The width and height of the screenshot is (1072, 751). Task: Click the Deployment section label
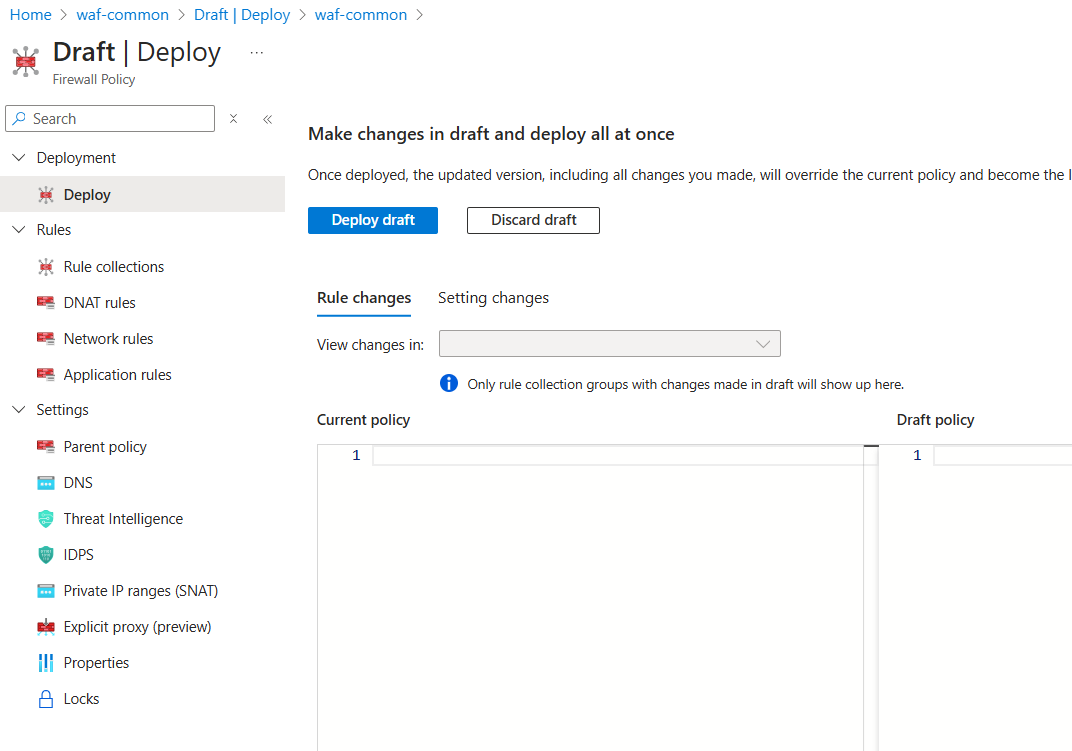76,158
